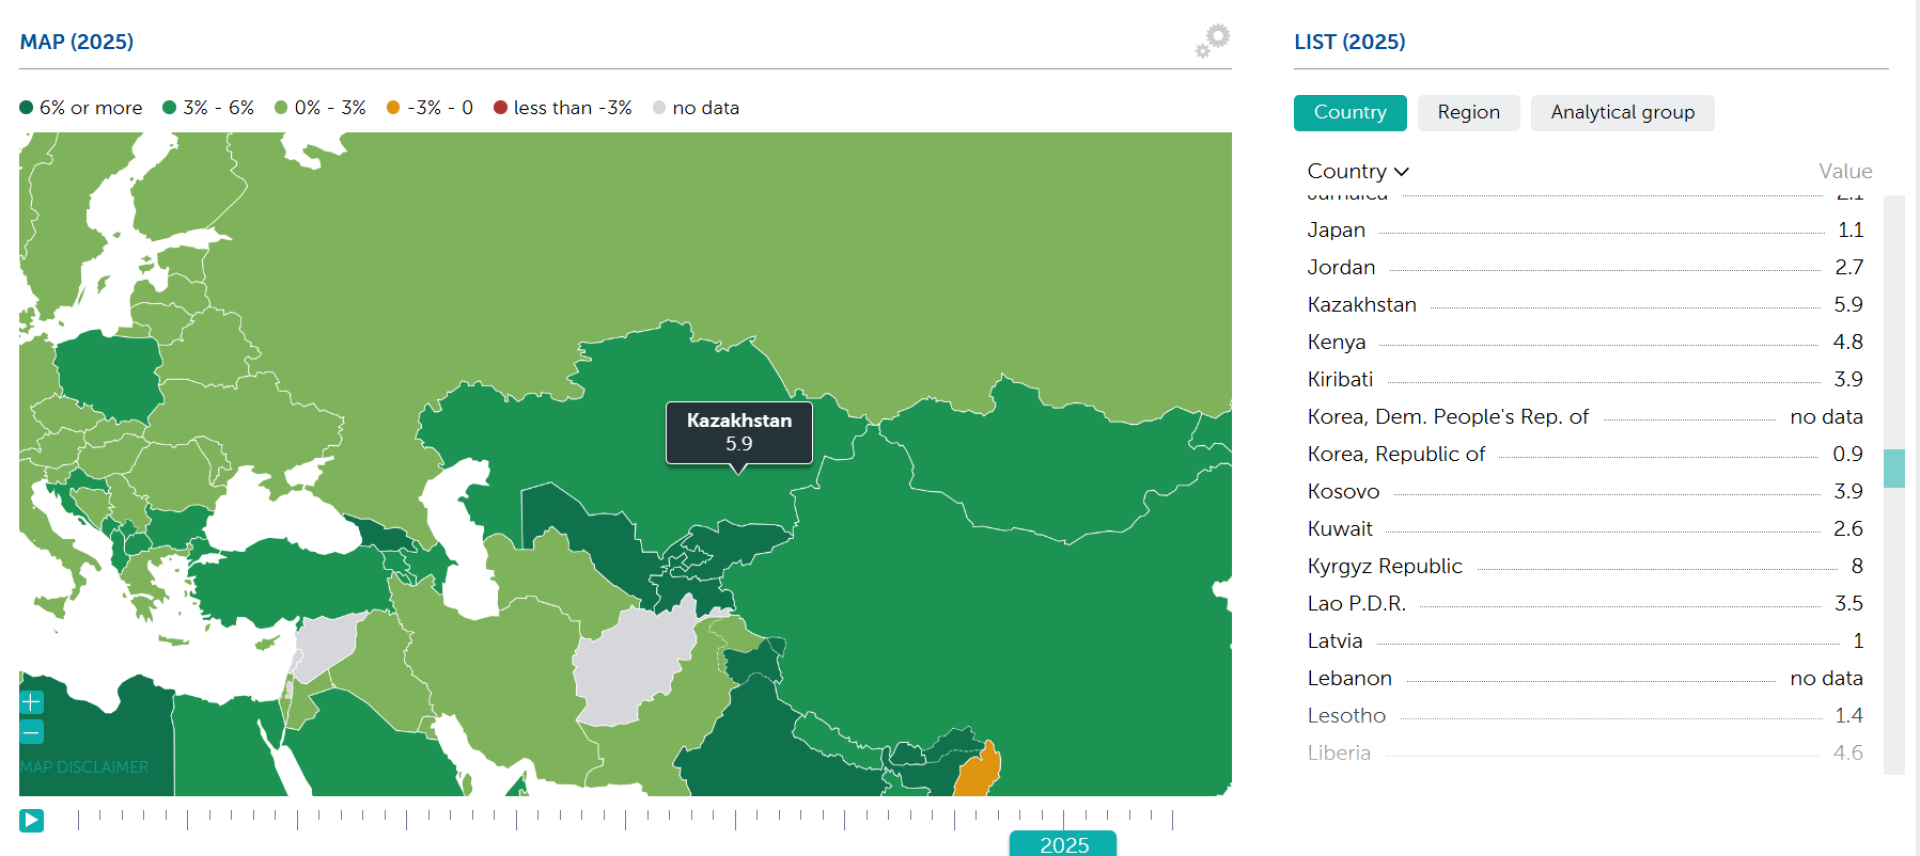Viewport: 1920px width, 856px height.
Task: Zoom in on the map
Action: (31, 702)
